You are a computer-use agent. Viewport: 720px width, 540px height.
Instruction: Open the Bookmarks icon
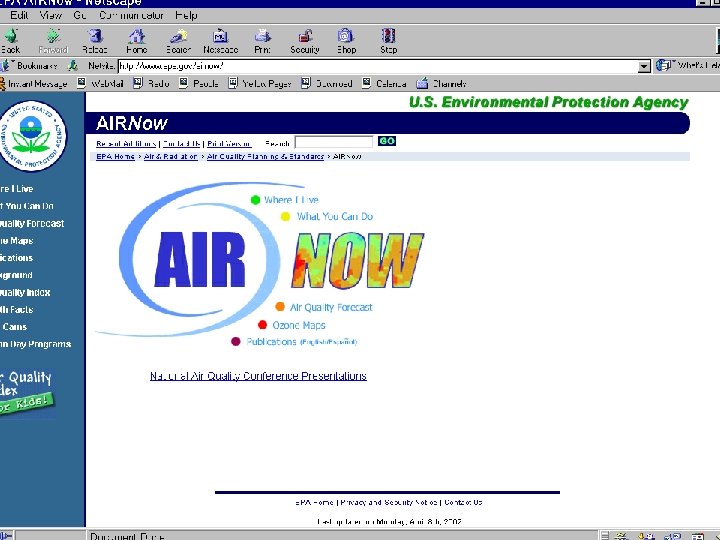[6, 66]
